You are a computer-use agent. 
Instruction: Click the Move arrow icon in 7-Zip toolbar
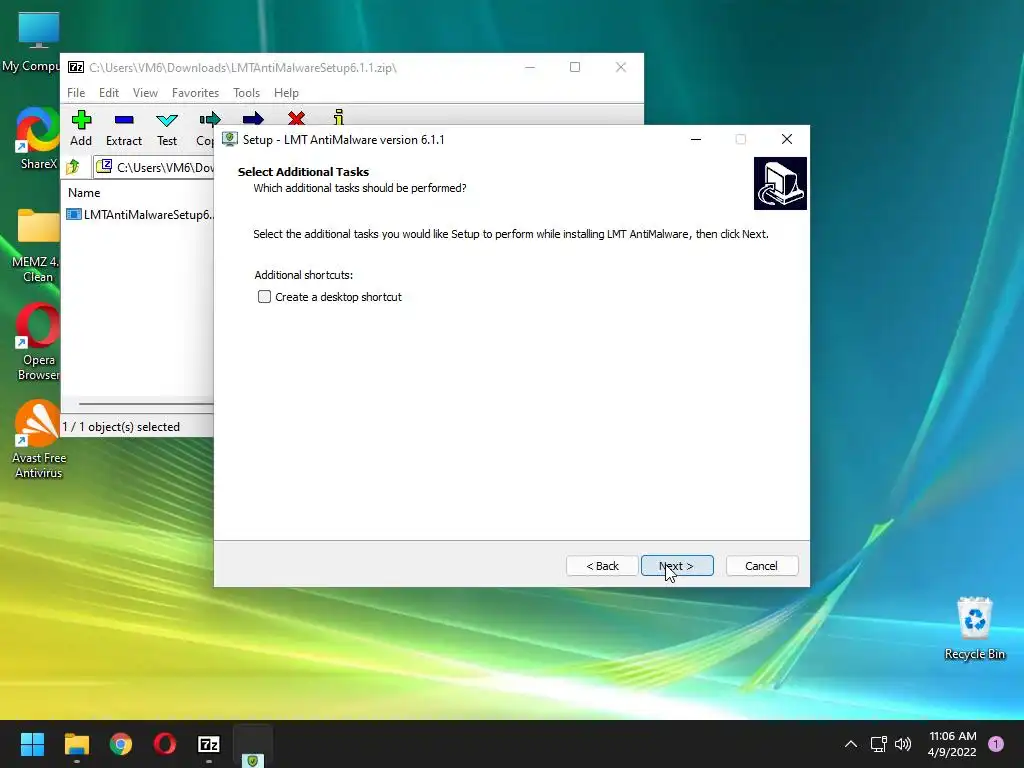253,118
